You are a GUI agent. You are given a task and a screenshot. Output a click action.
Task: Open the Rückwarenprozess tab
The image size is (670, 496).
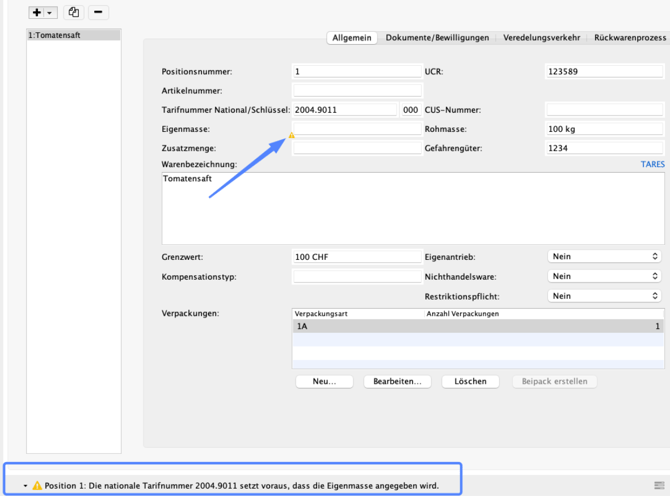pos(629,38)
